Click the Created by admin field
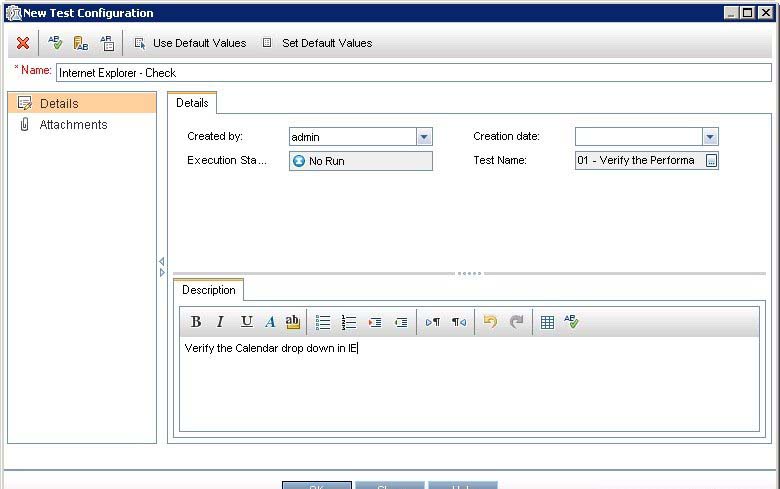Image resolution: width=780 pixels, height=489 pixels. coord(353,137)
